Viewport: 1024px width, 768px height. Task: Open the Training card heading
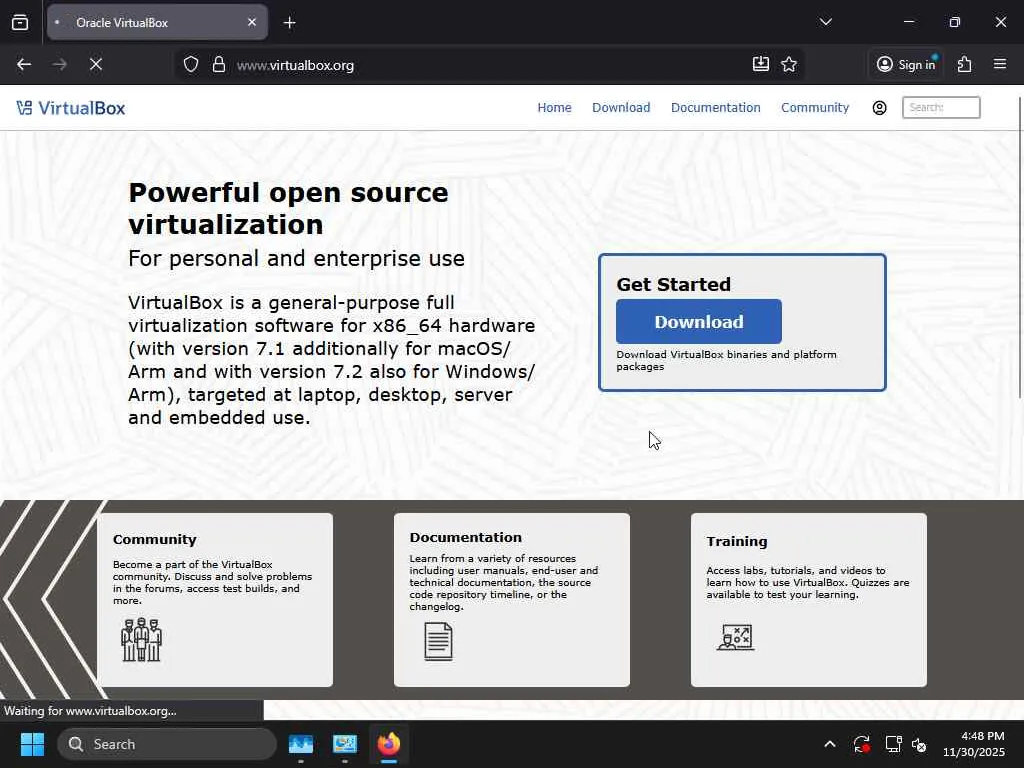pyautogui.click(x=737, y=541)
